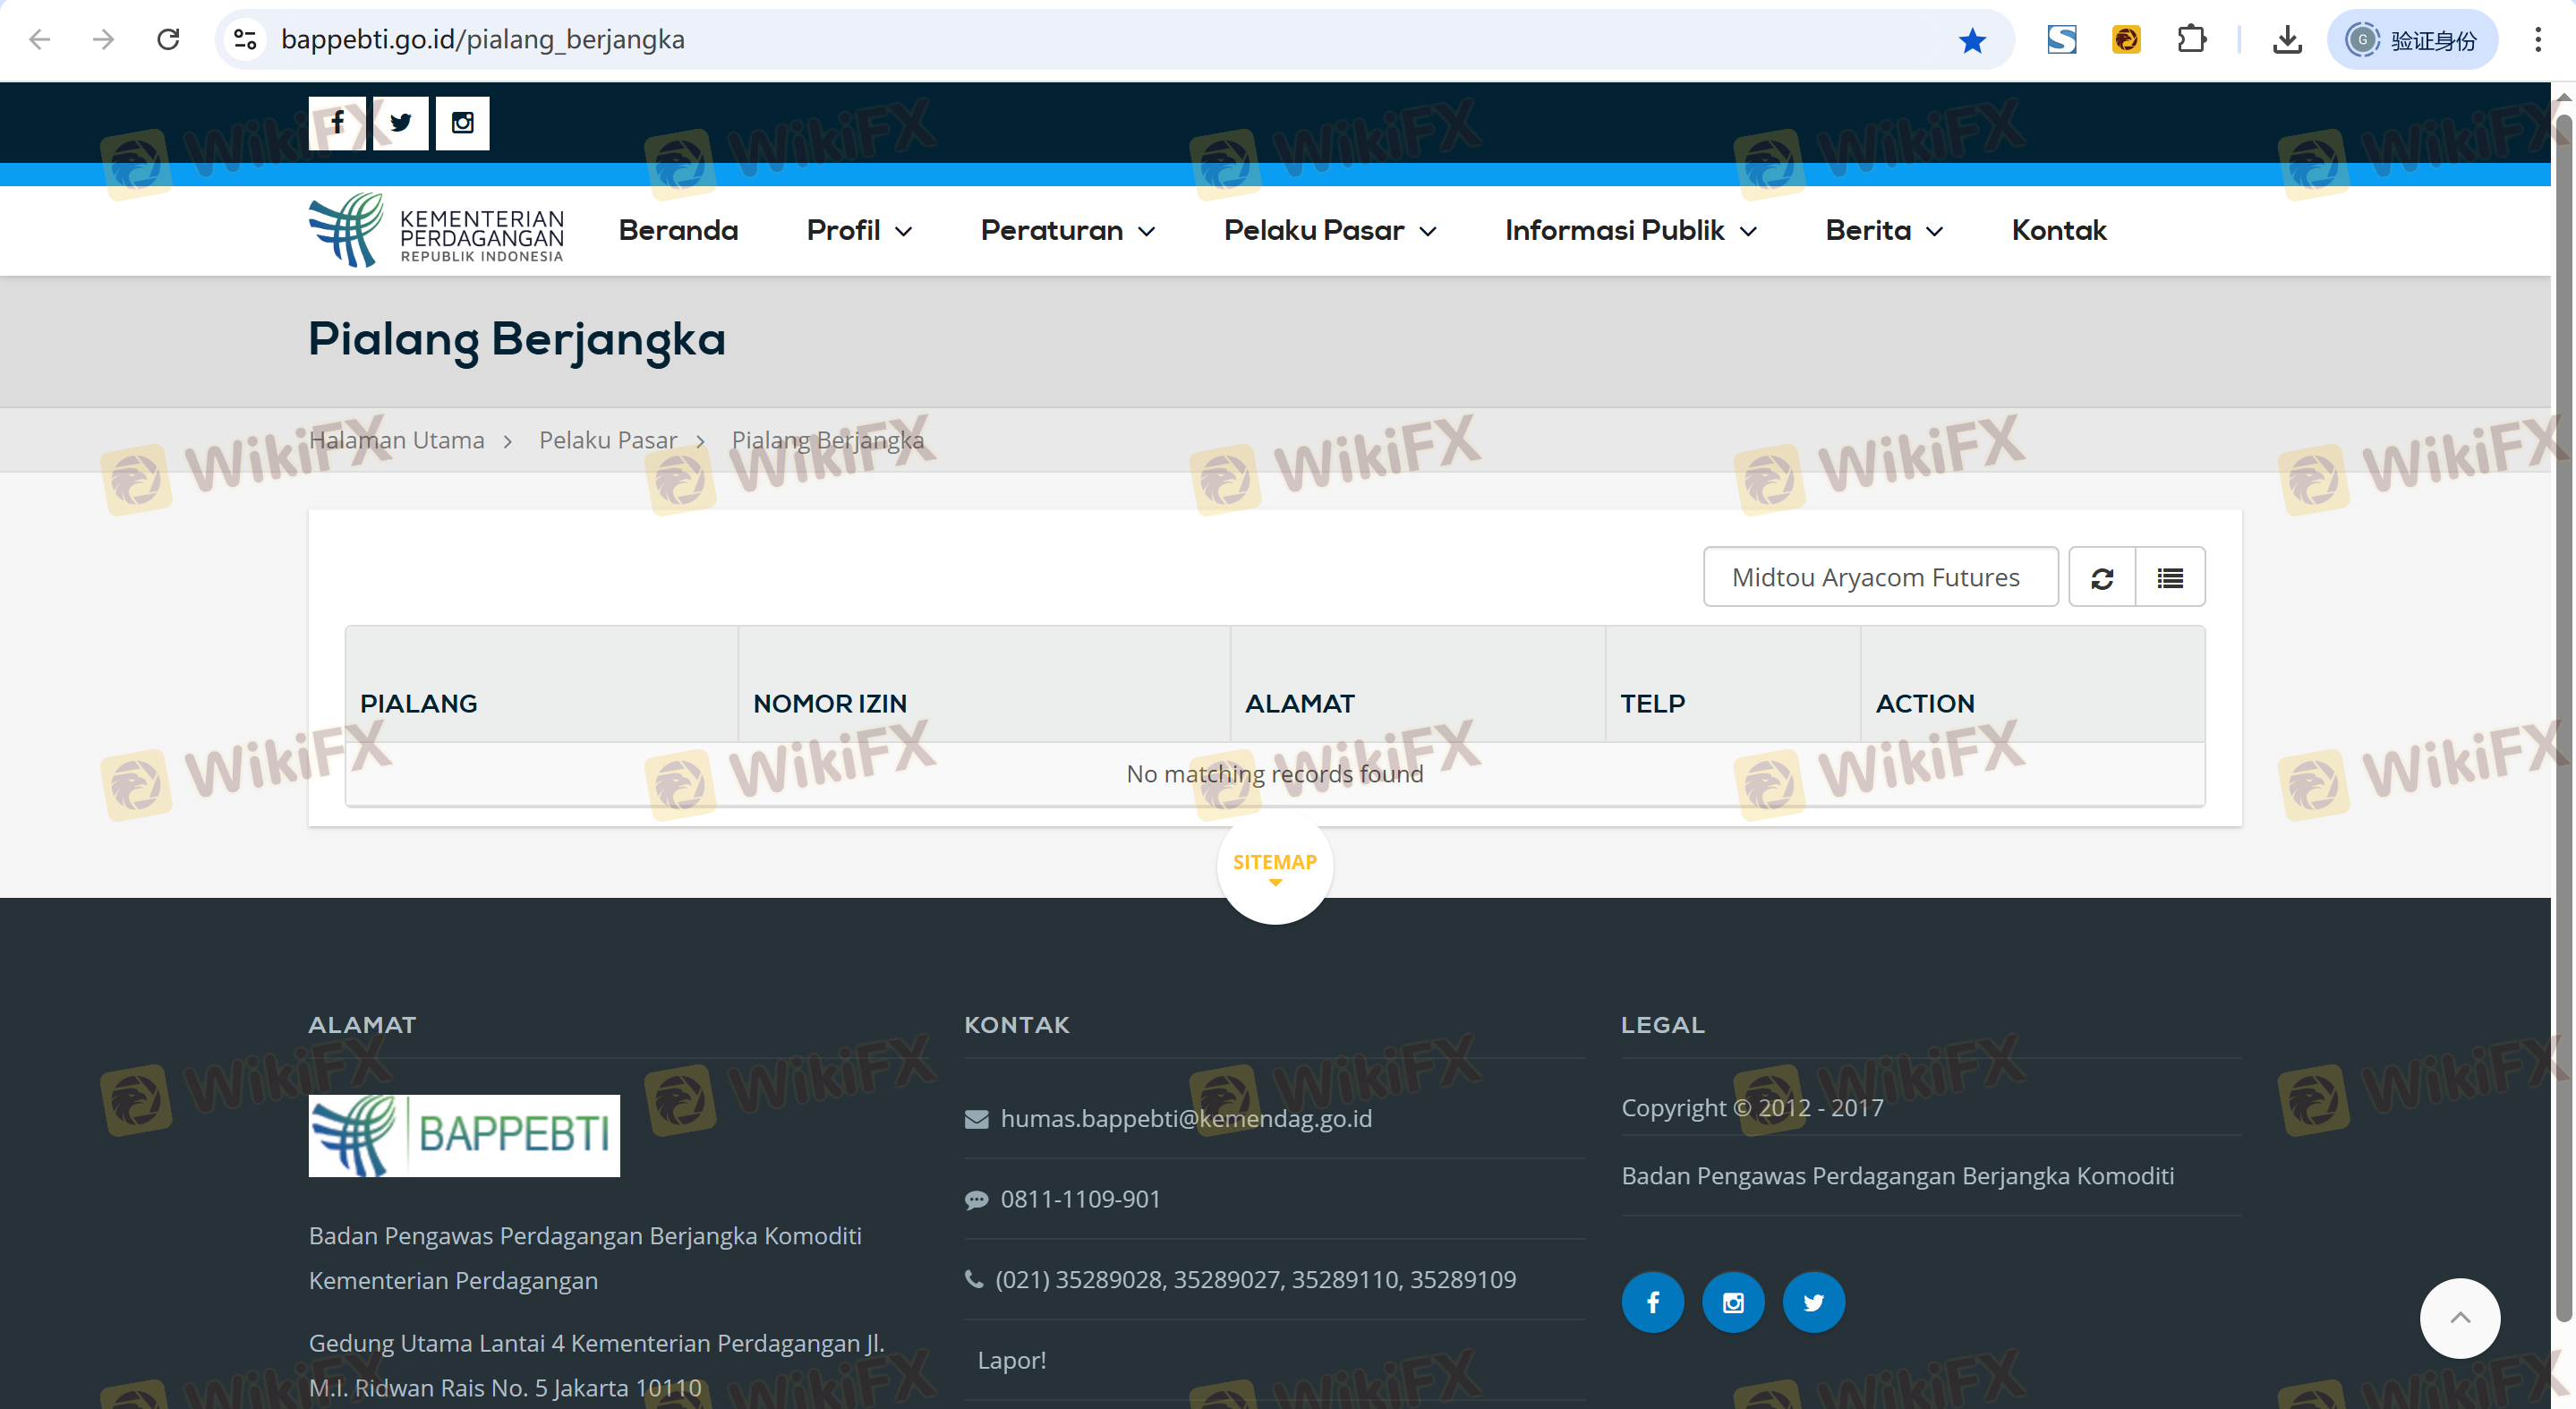Open the Kontak menu item
This screenshot has width=2576, height=1409.
point(2058,230)
